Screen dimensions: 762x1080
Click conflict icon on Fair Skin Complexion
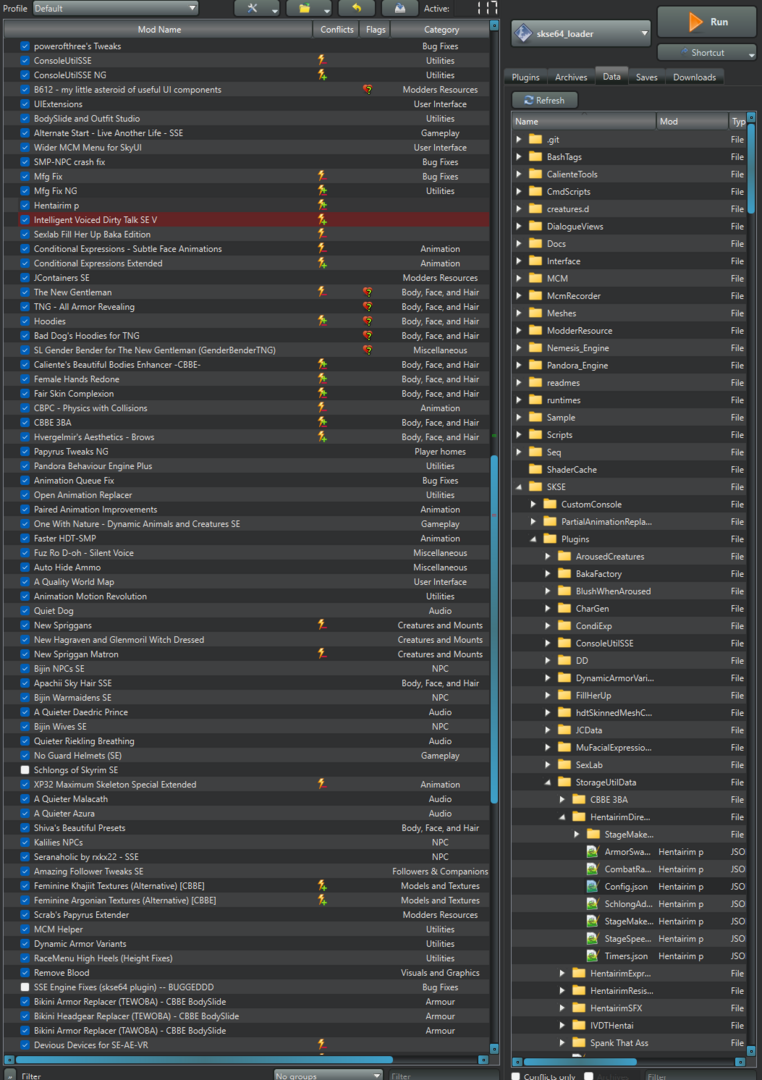pos(322,393)
